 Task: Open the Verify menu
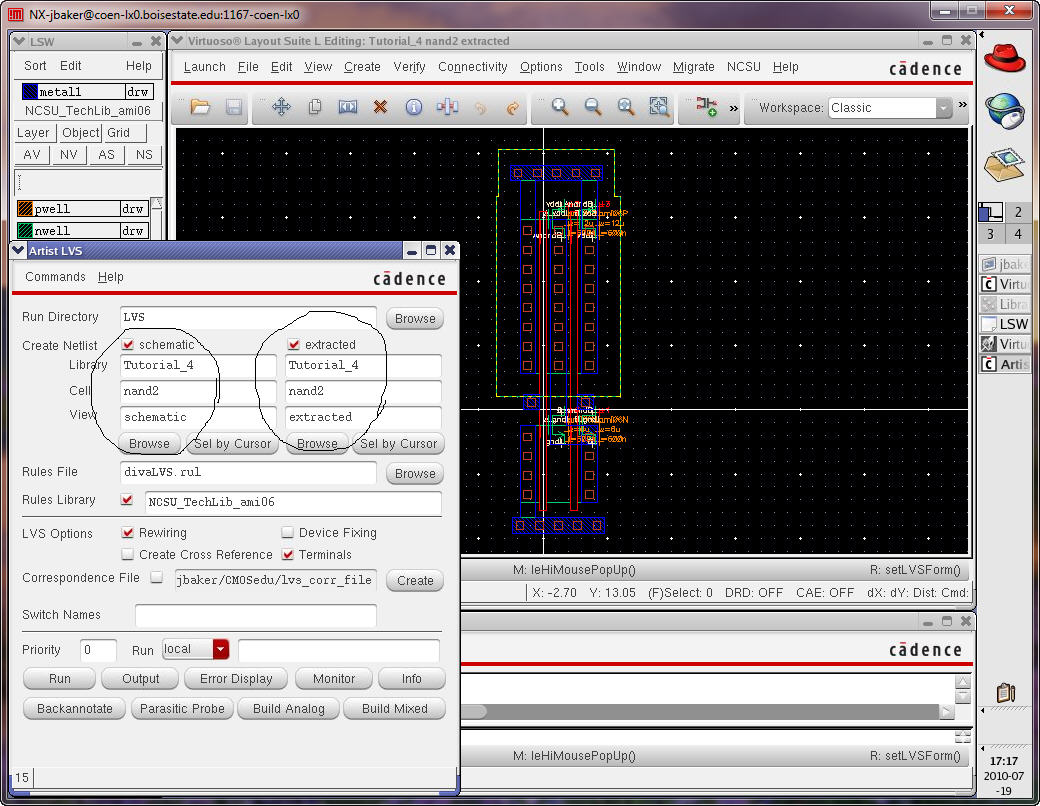409,67
